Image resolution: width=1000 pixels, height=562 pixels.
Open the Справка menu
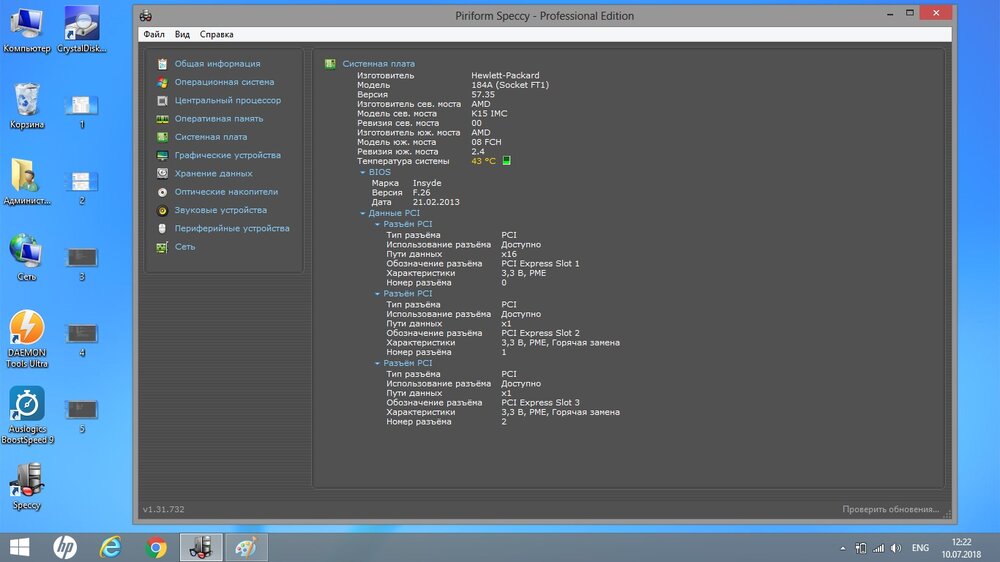[216, 34]
